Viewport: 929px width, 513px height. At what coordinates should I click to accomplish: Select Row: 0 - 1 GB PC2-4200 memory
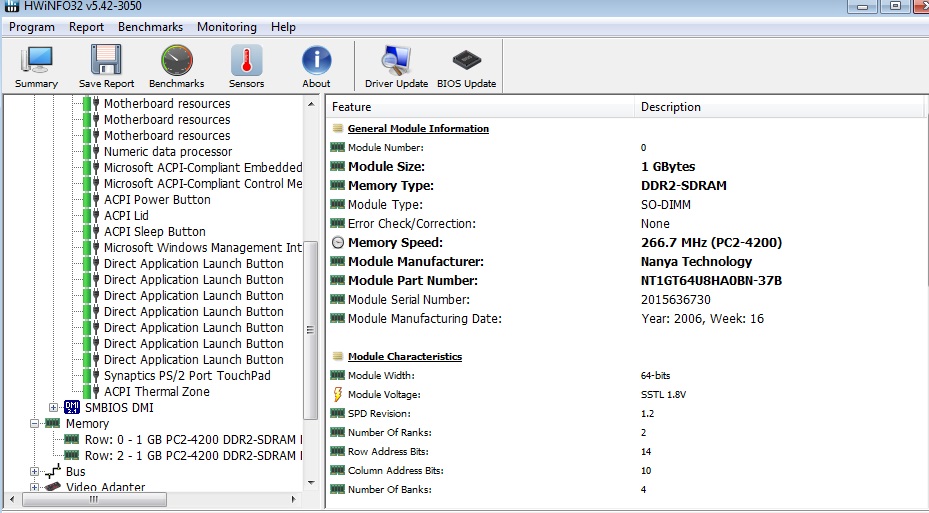coord(193,440)
